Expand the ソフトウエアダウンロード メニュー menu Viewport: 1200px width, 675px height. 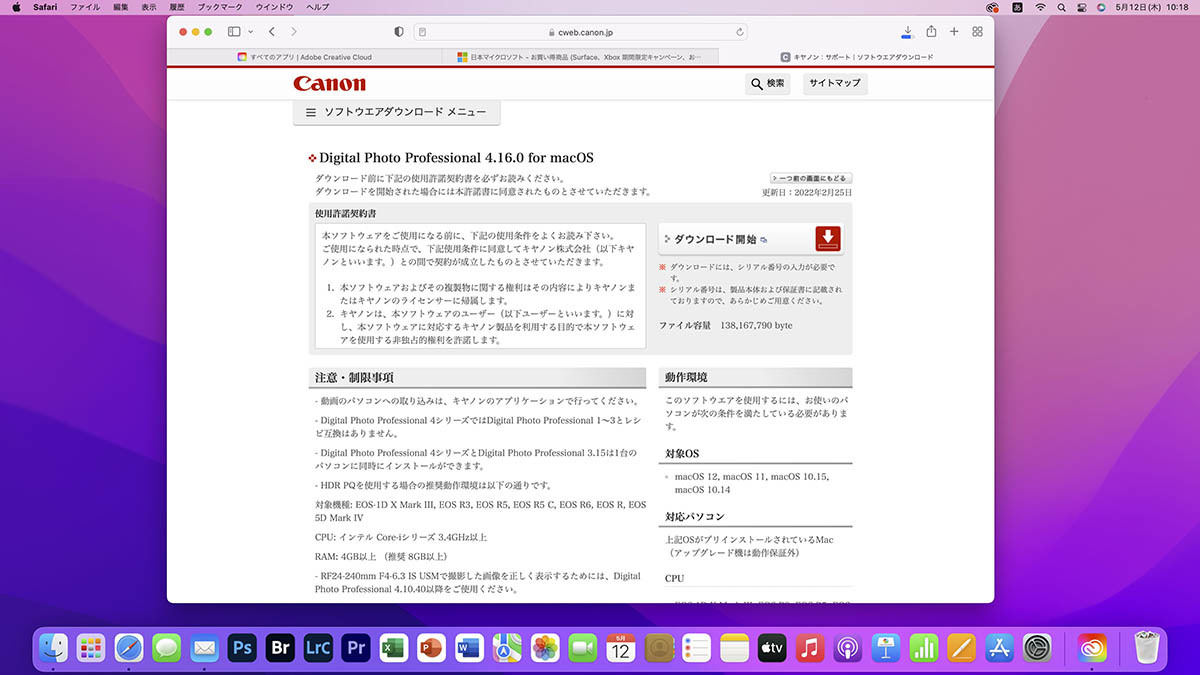[x=396, y=113]
